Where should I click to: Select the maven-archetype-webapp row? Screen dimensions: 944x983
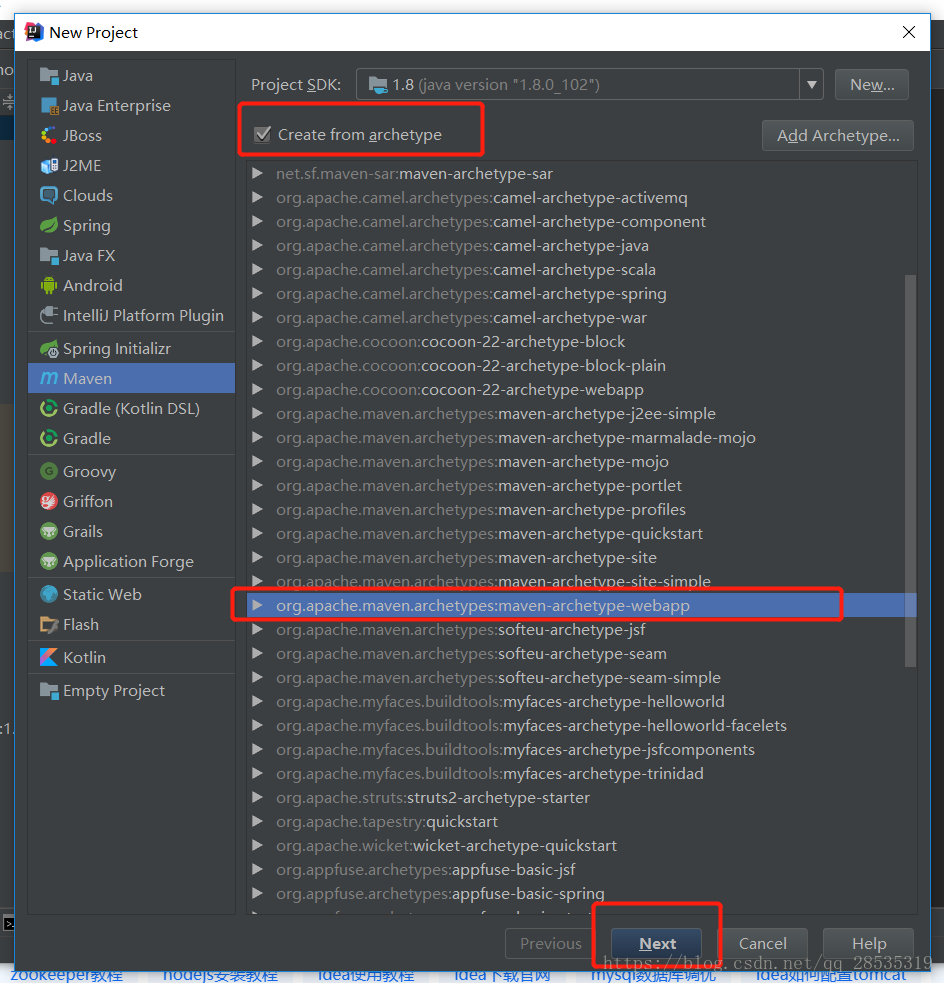582,606
